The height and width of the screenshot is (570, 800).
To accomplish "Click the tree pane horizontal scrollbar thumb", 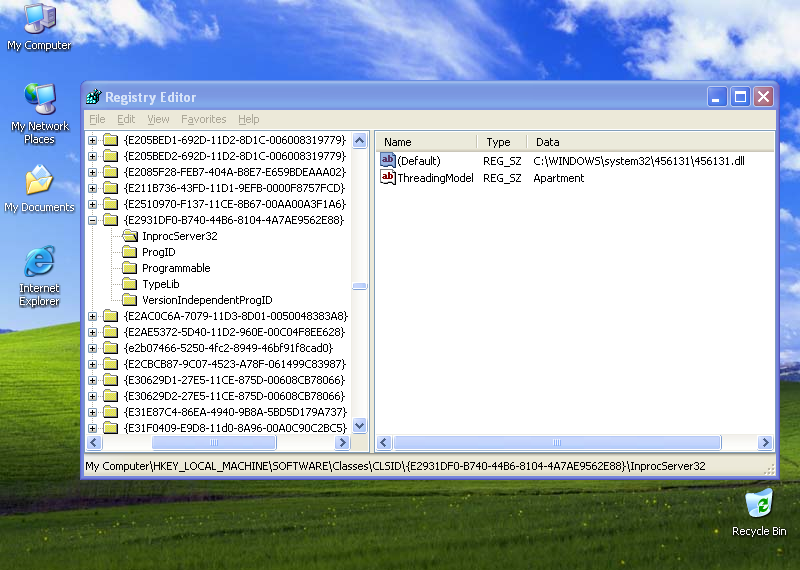I will point(214,442).
